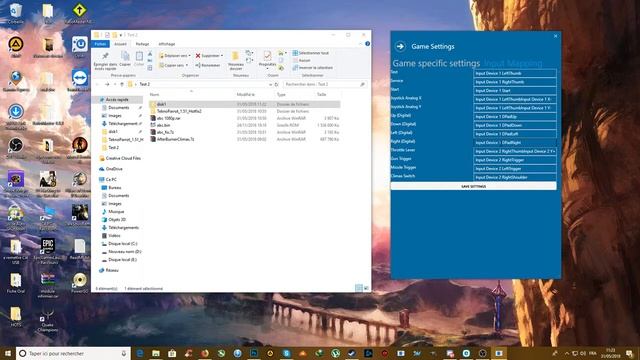Click the back arrow in Game Settings
The height and width of the screenshot is (360, 640).
click(x=400, y=47)
